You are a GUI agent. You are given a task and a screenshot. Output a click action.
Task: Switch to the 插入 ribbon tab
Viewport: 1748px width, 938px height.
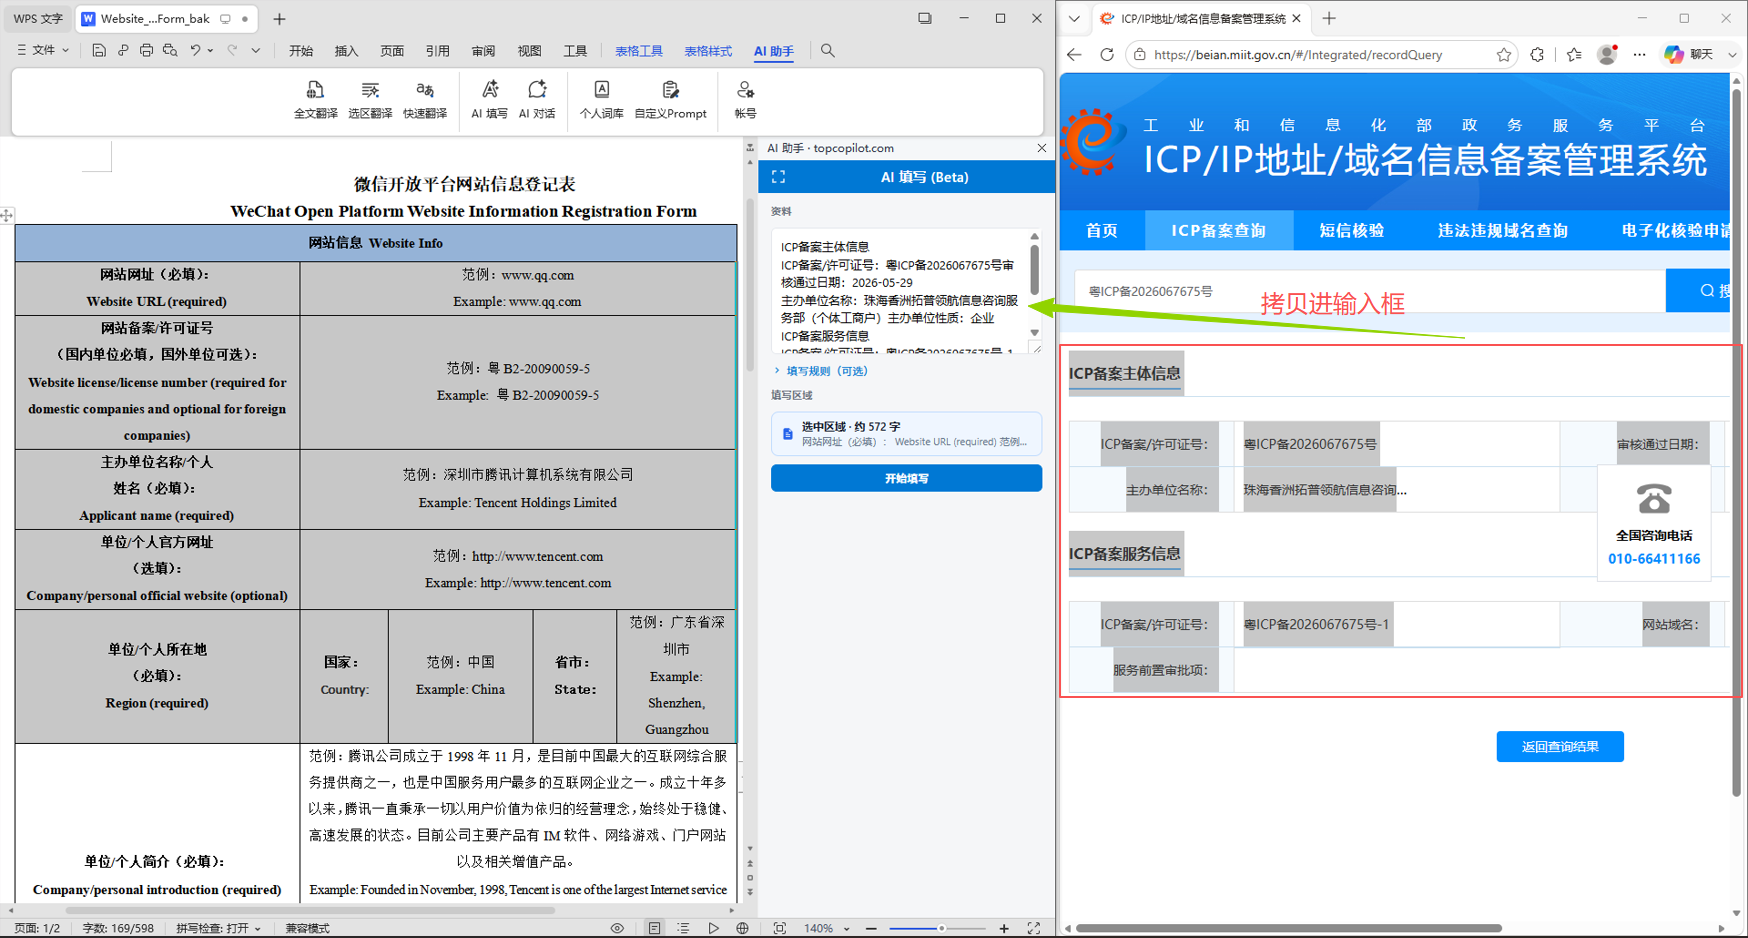click(346, 51)
